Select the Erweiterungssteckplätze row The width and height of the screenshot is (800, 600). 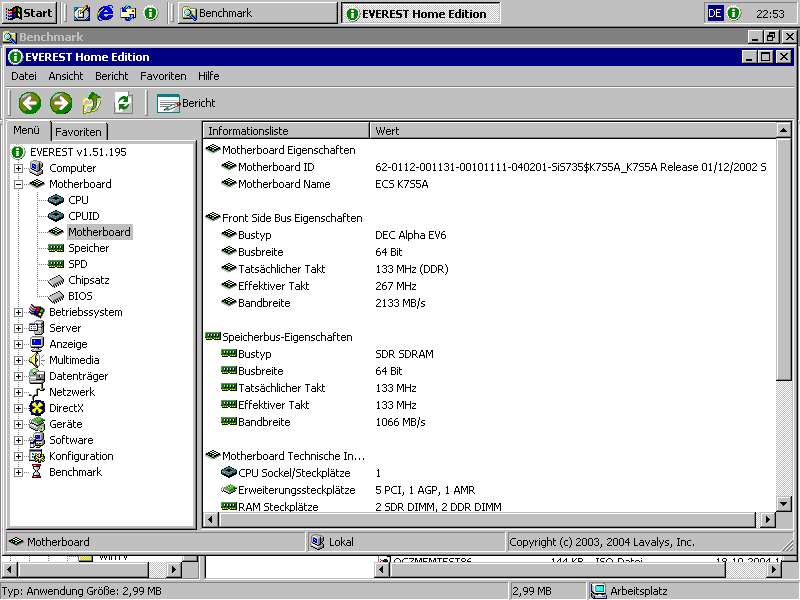pos(489,490)
